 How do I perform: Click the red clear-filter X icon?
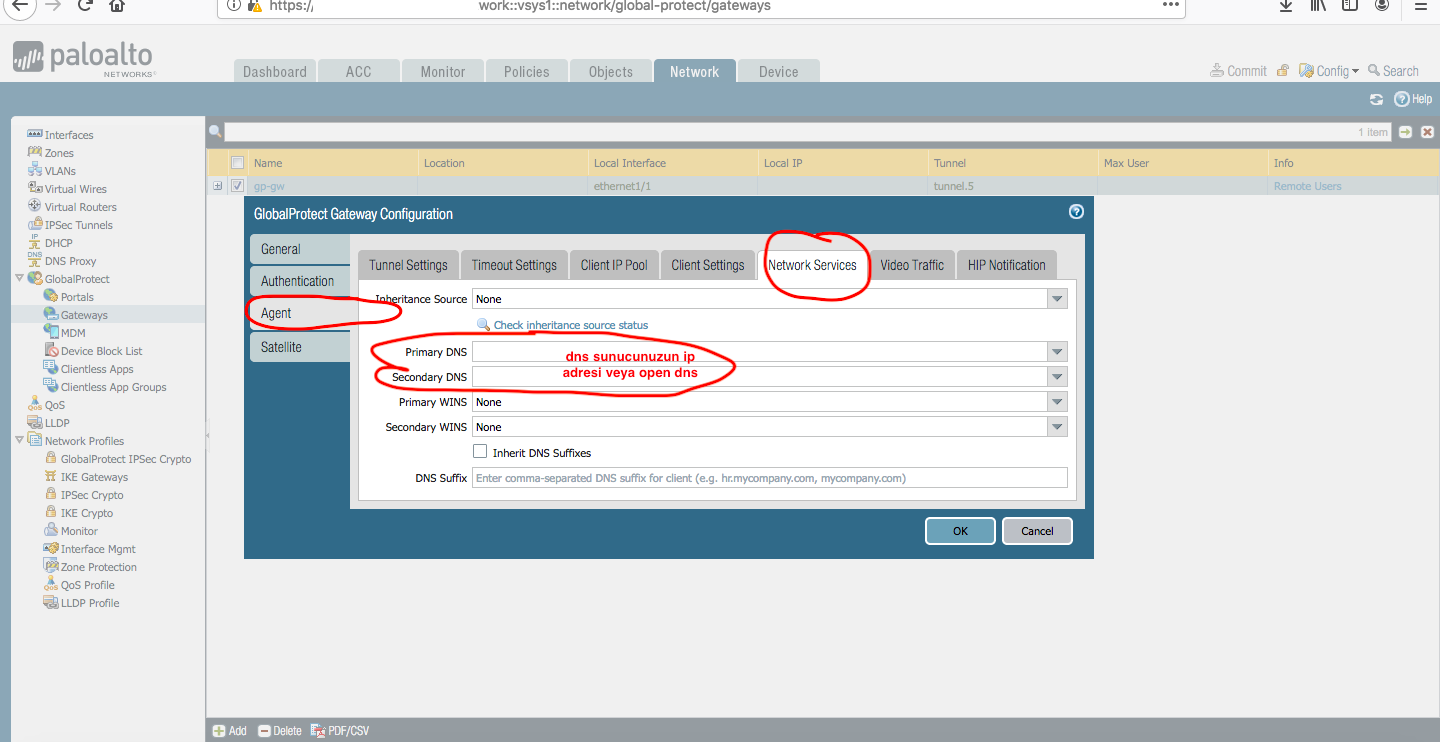(1428, 132)
